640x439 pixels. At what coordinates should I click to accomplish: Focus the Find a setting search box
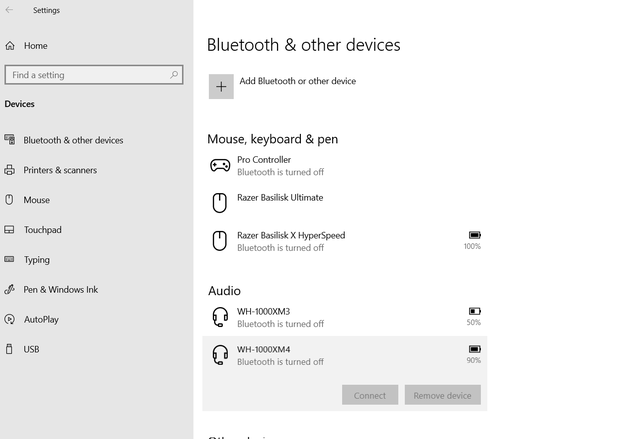[94, 75]
